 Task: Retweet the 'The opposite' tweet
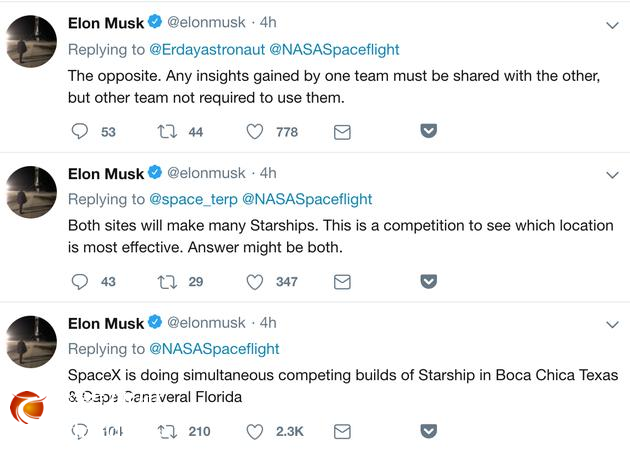(166, 131)
